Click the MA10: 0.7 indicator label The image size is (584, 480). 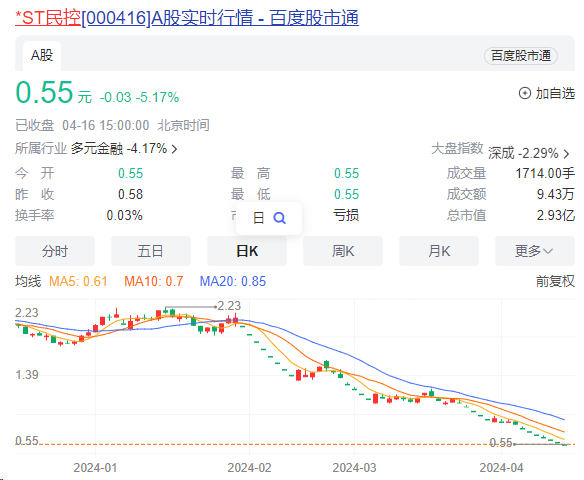(x=153, y=281)
